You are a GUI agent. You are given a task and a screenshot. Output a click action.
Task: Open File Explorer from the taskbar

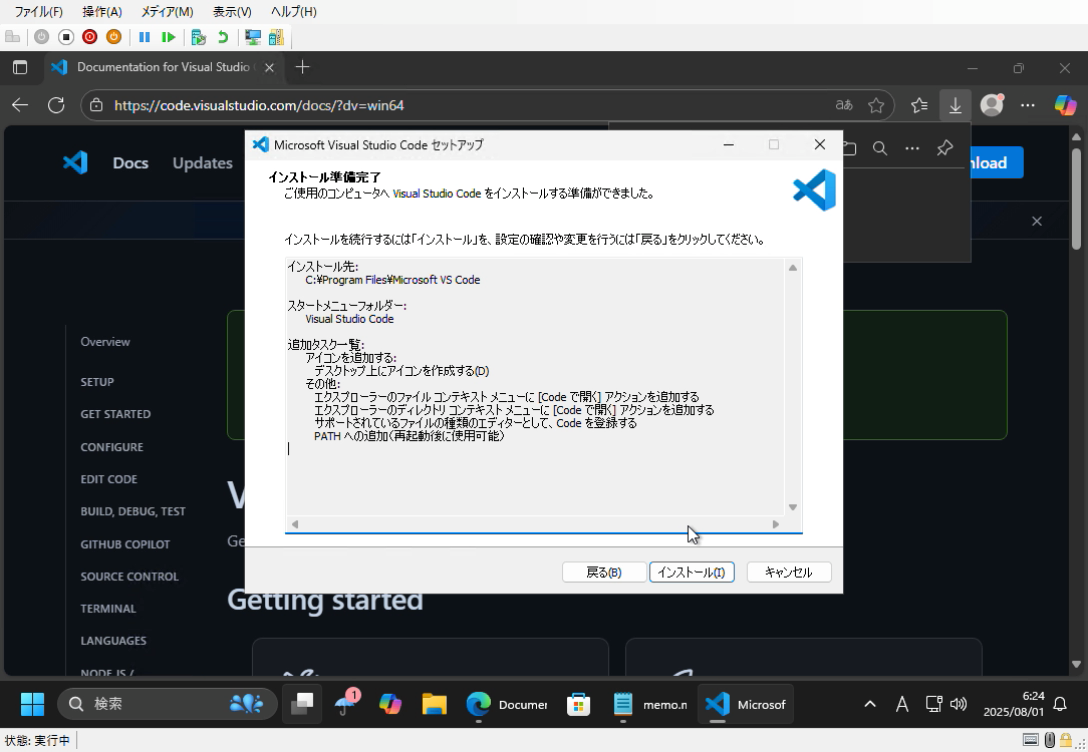(x=434, y=704)
